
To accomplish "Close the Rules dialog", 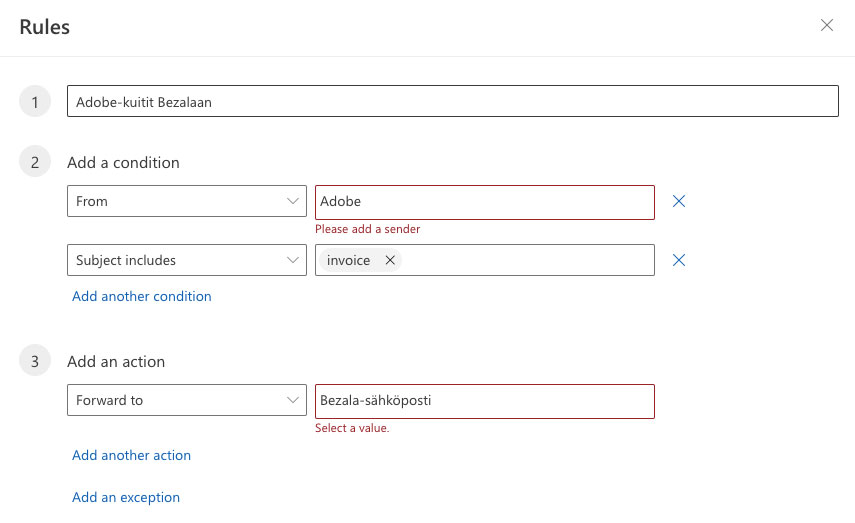I will pyautogui.click(x=826, y=26).
